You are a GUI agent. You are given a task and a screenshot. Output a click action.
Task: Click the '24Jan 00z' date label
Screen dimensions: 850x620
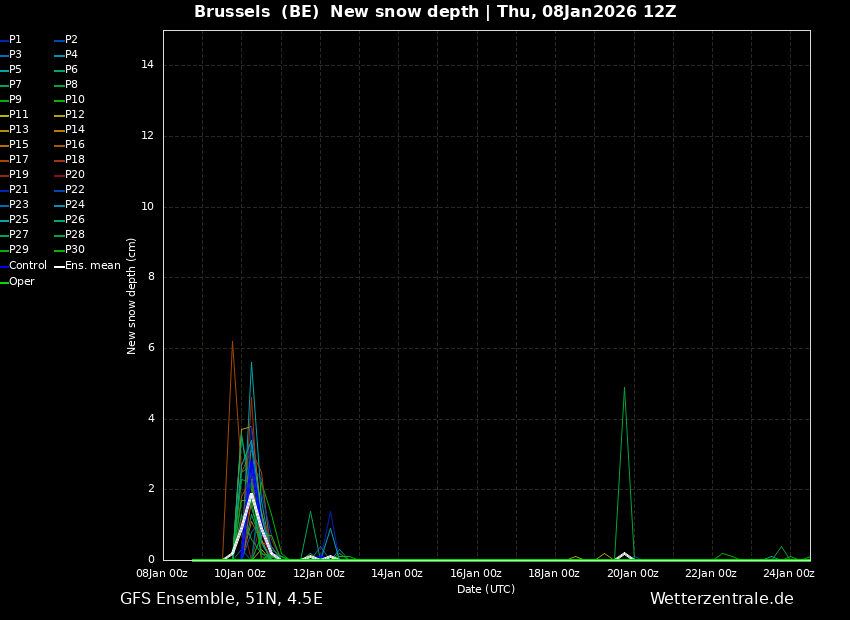point(789,573)
